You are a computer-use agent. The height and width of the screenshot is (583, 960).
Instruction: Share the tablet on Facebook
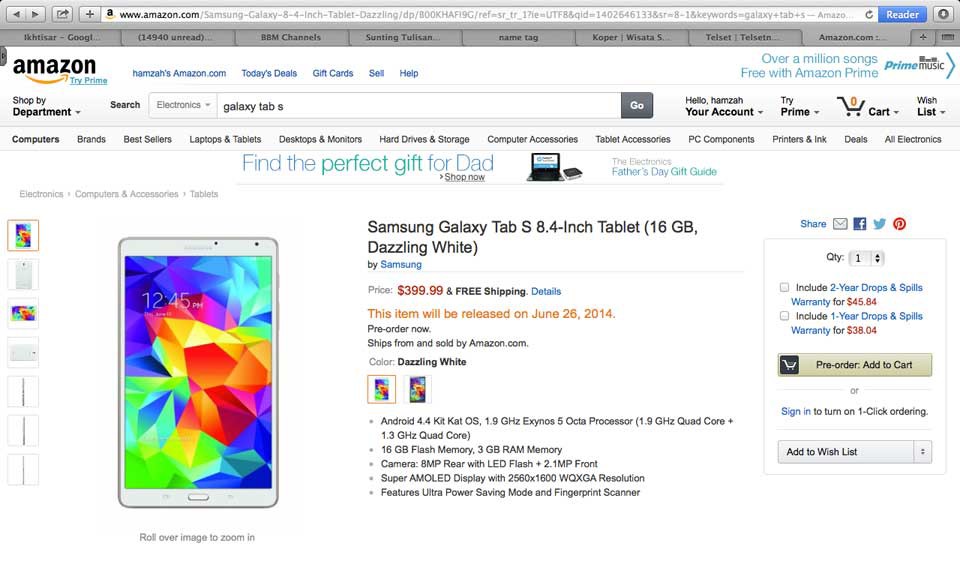tap(859, 224)
